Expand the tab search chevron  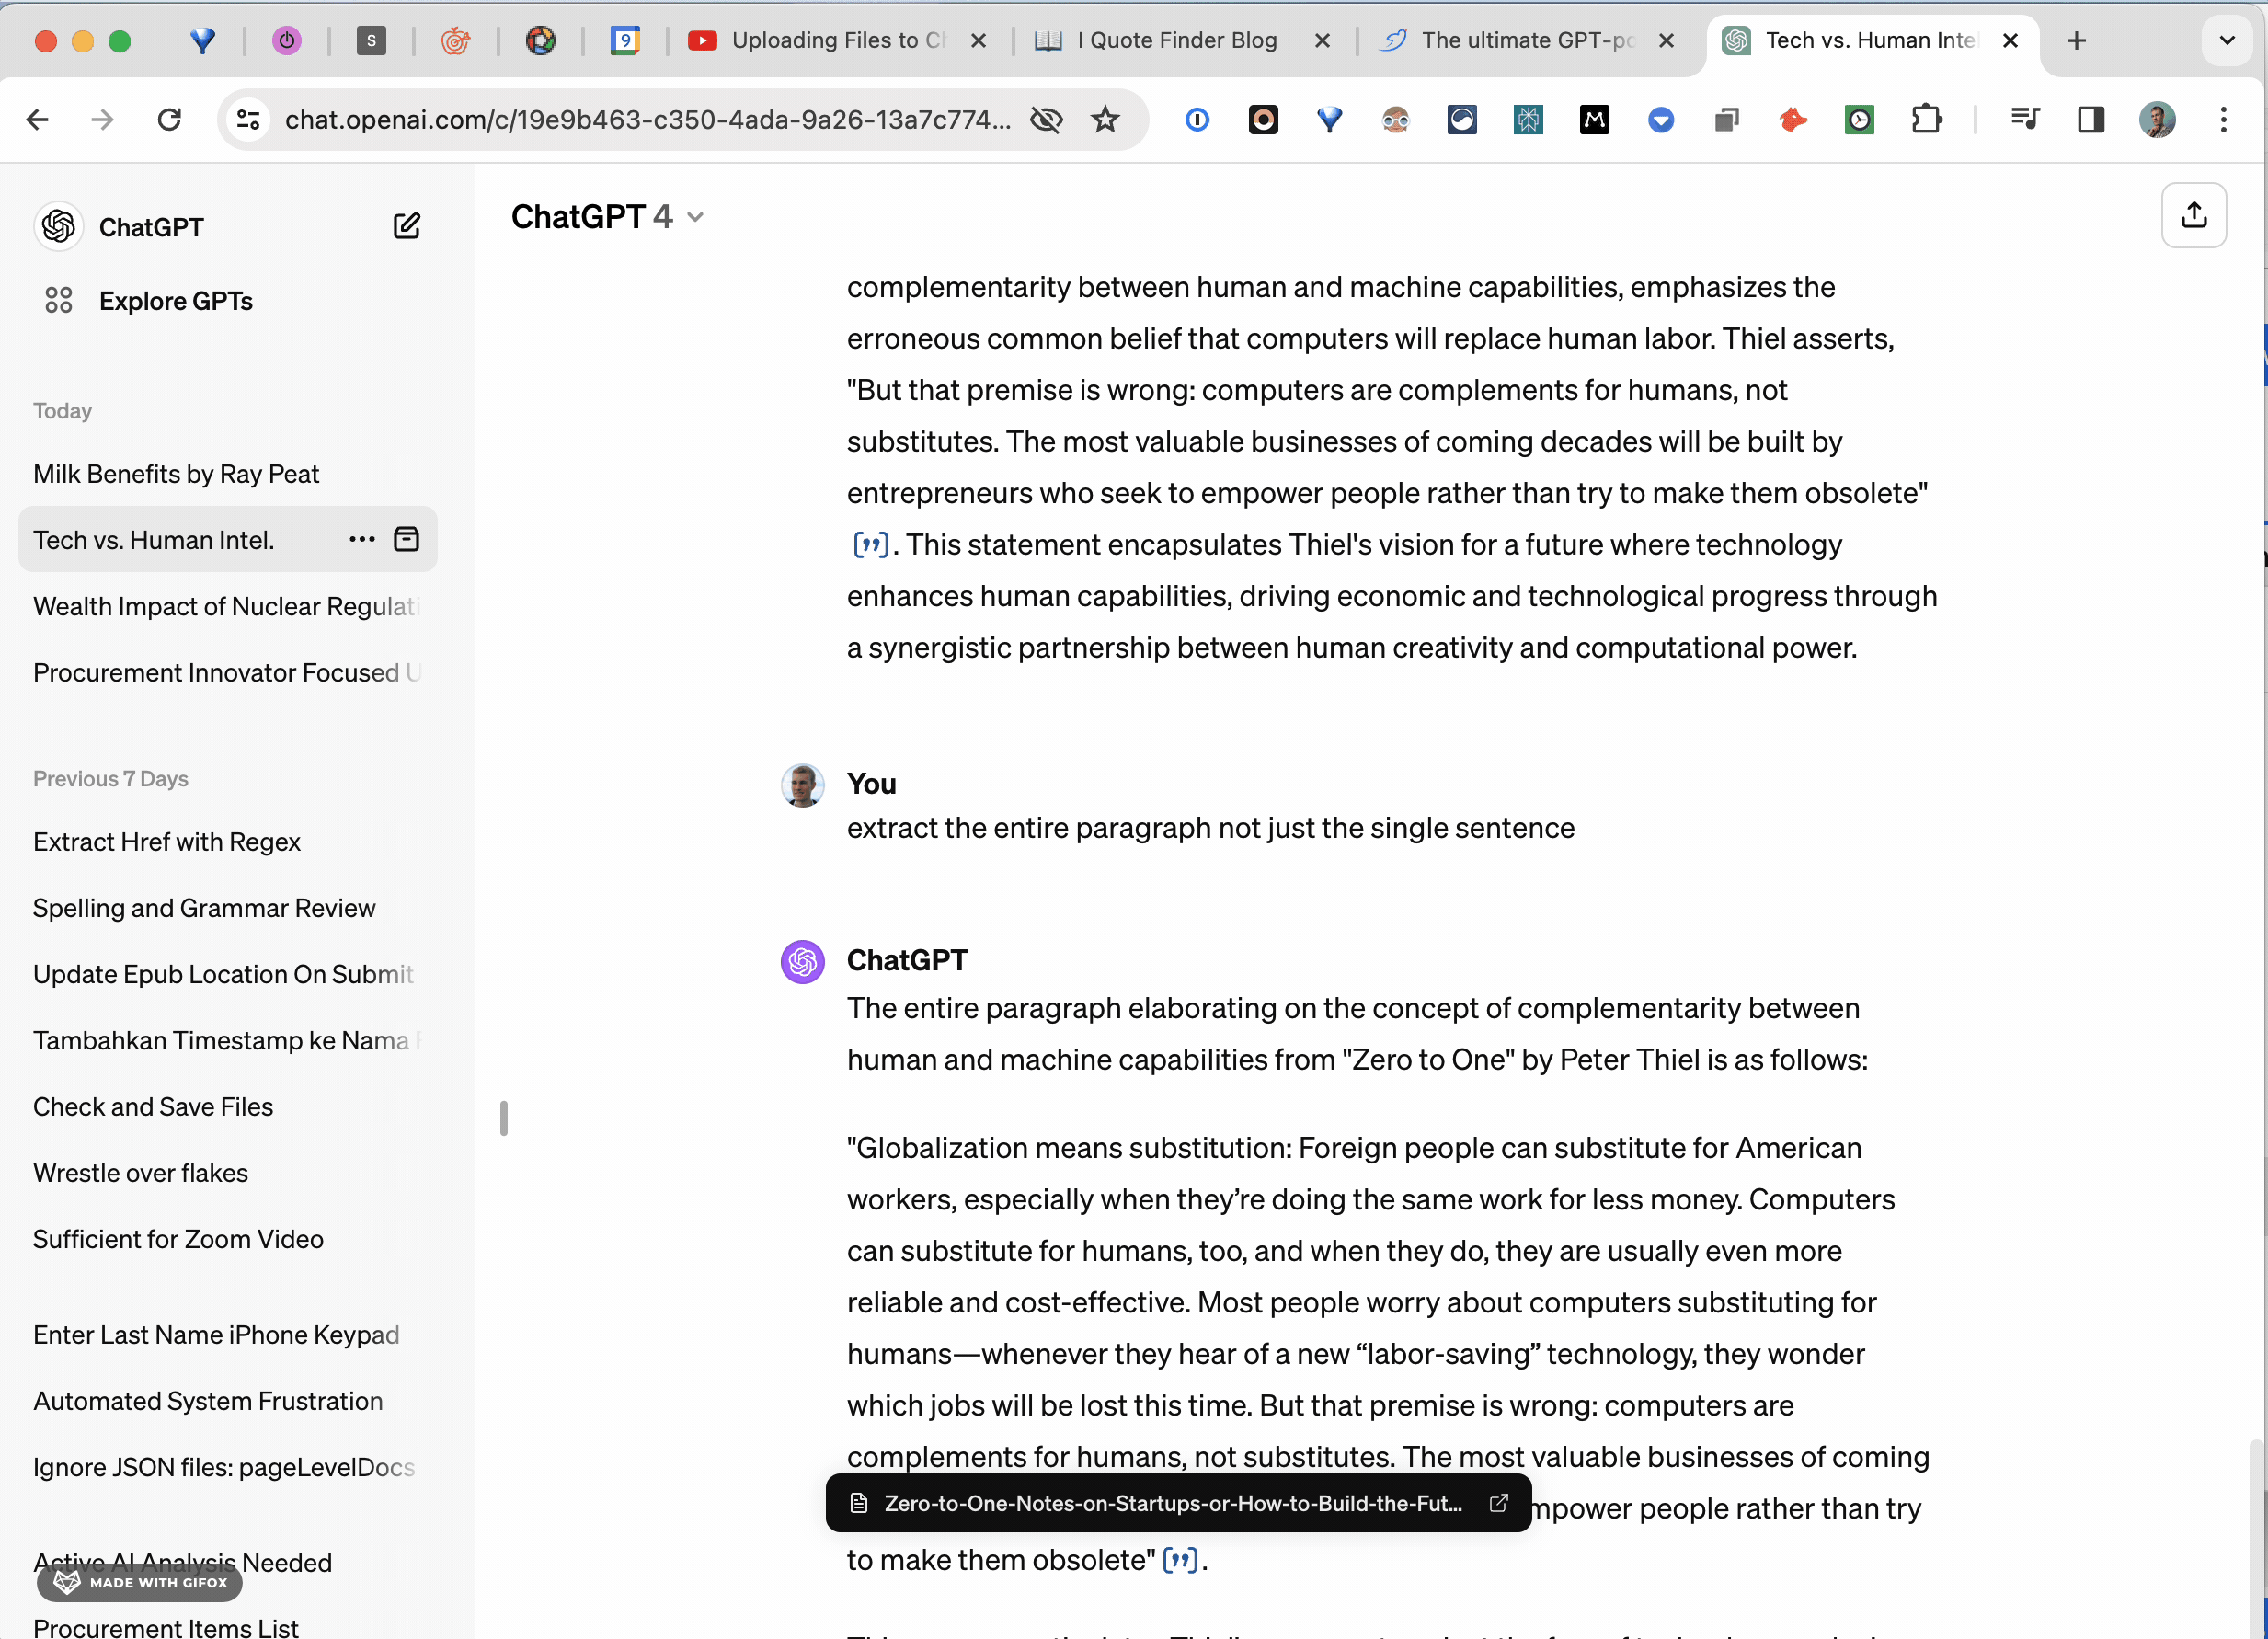click(2226, 40)
